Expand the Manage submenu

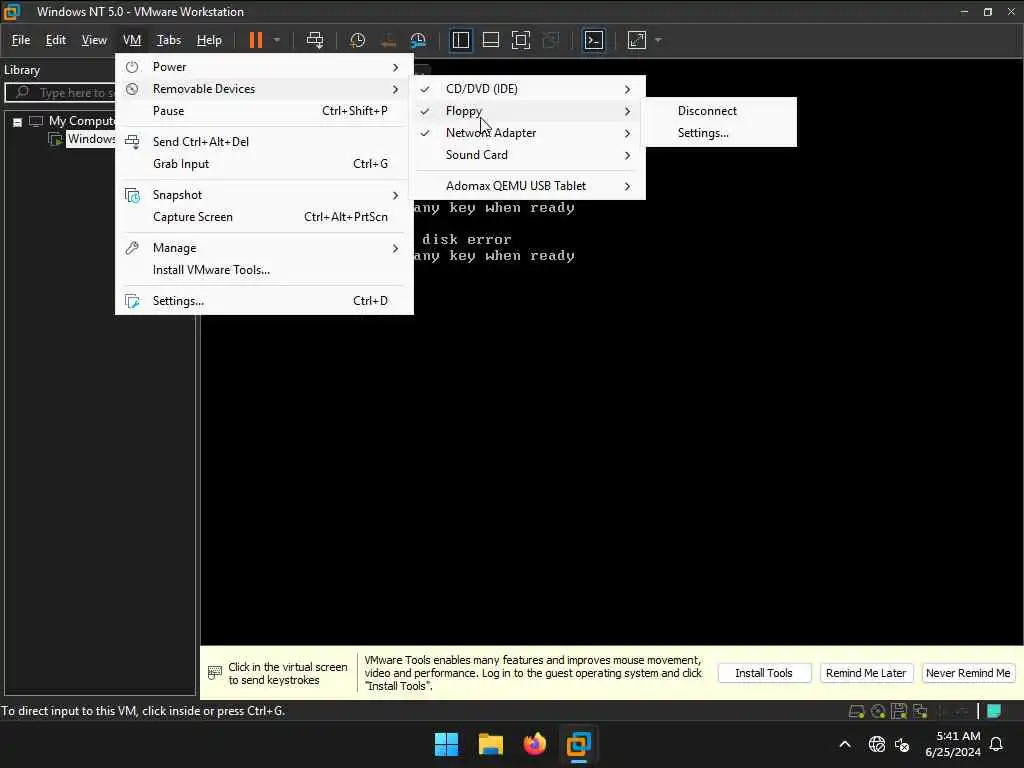pos(264,248)
